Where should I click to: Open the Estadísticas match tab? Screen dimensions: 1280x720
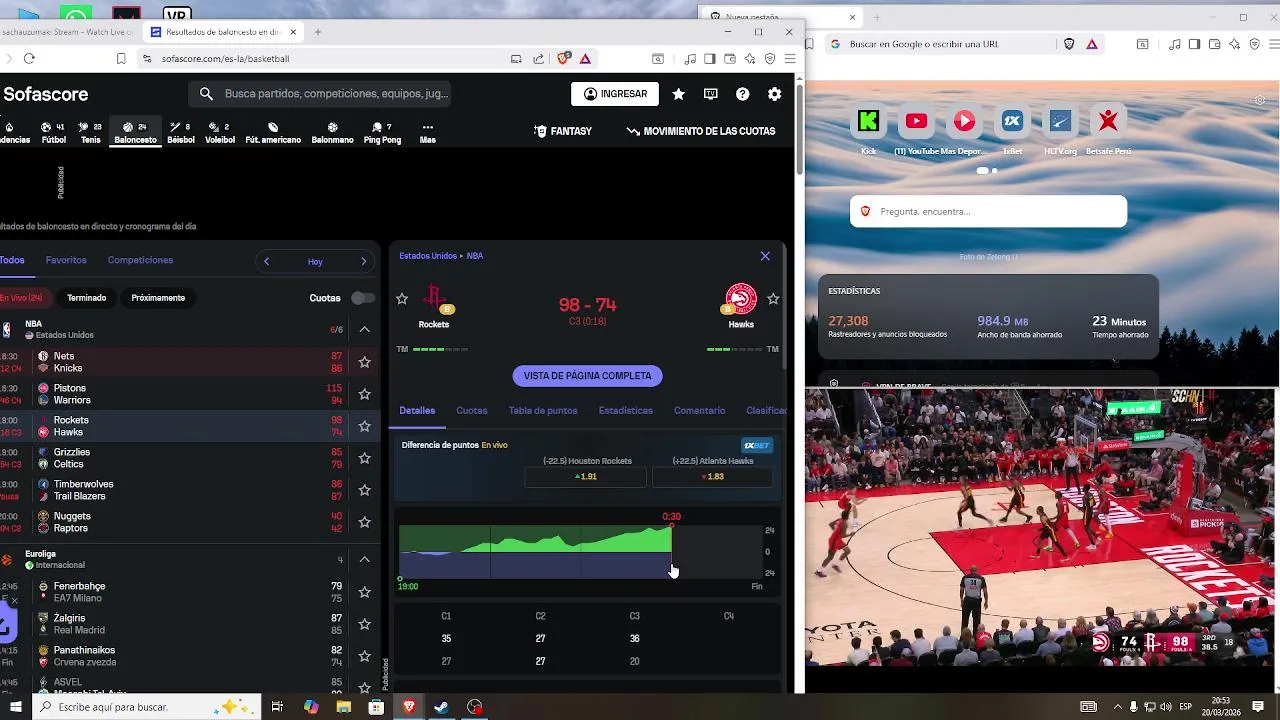(625, 410)
